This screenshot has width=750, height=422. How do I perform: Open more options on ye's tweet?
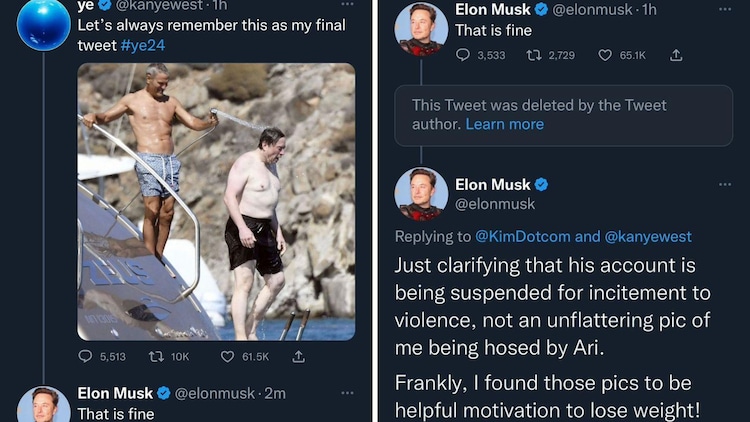[346, 3]
